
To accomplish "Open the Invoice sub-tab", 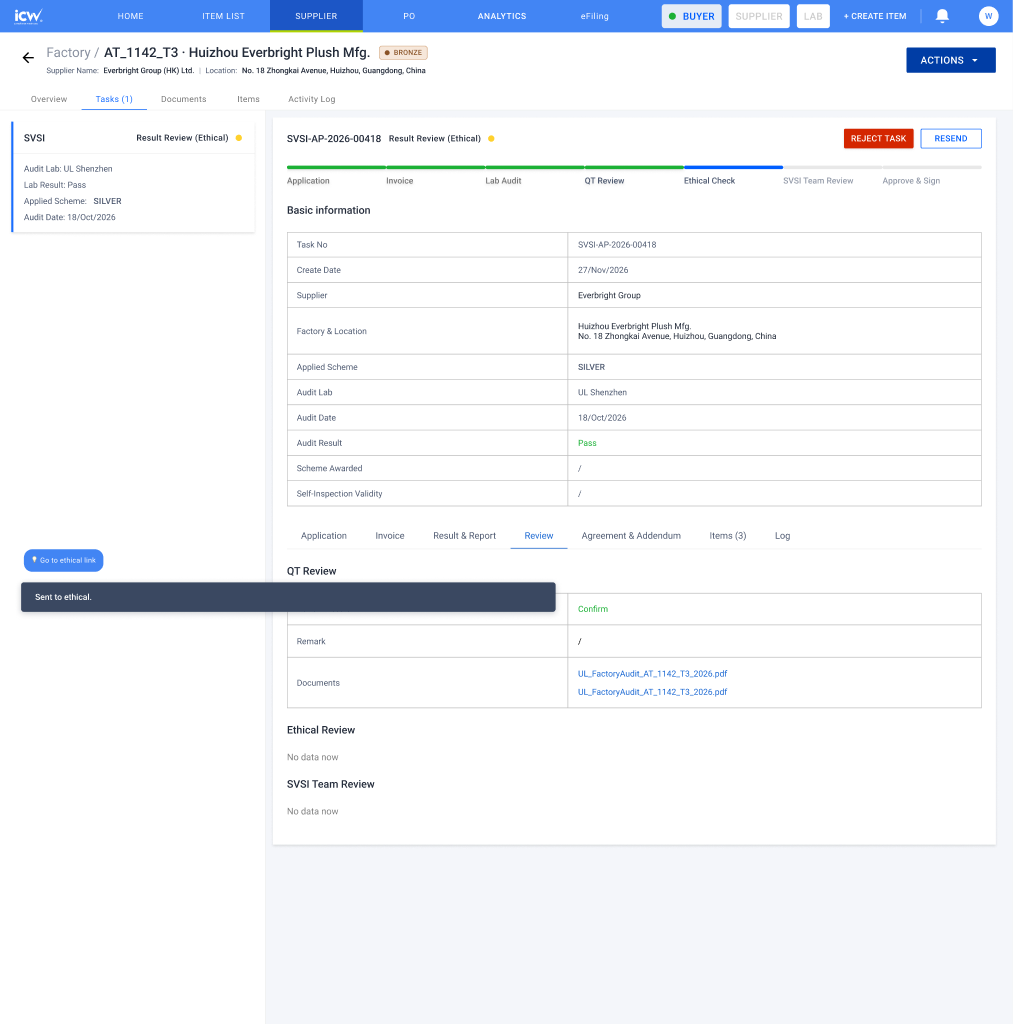I will (390, 536).
